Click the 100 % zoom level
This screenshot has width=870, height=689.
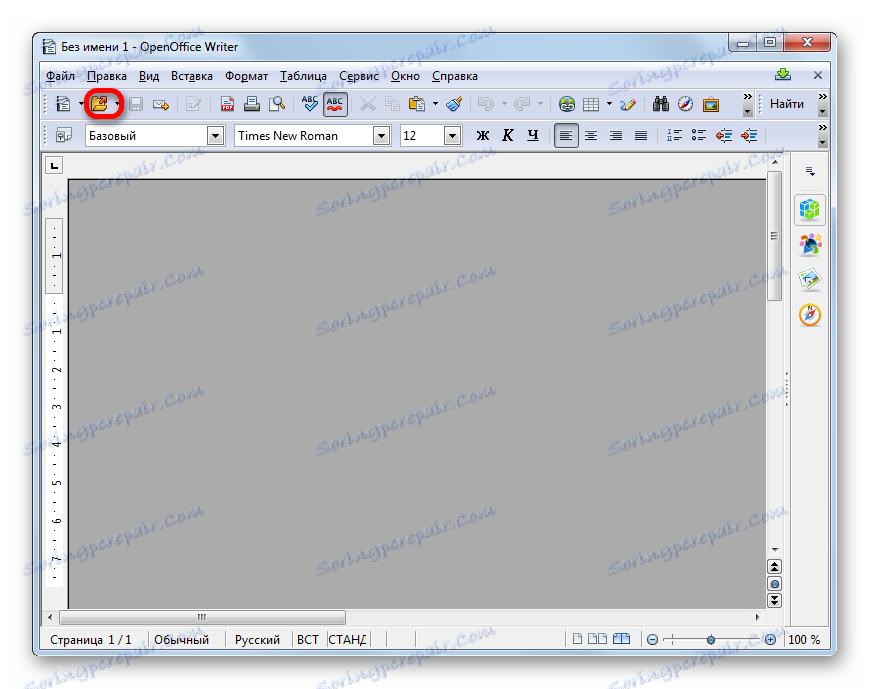[x=804, y=640]
